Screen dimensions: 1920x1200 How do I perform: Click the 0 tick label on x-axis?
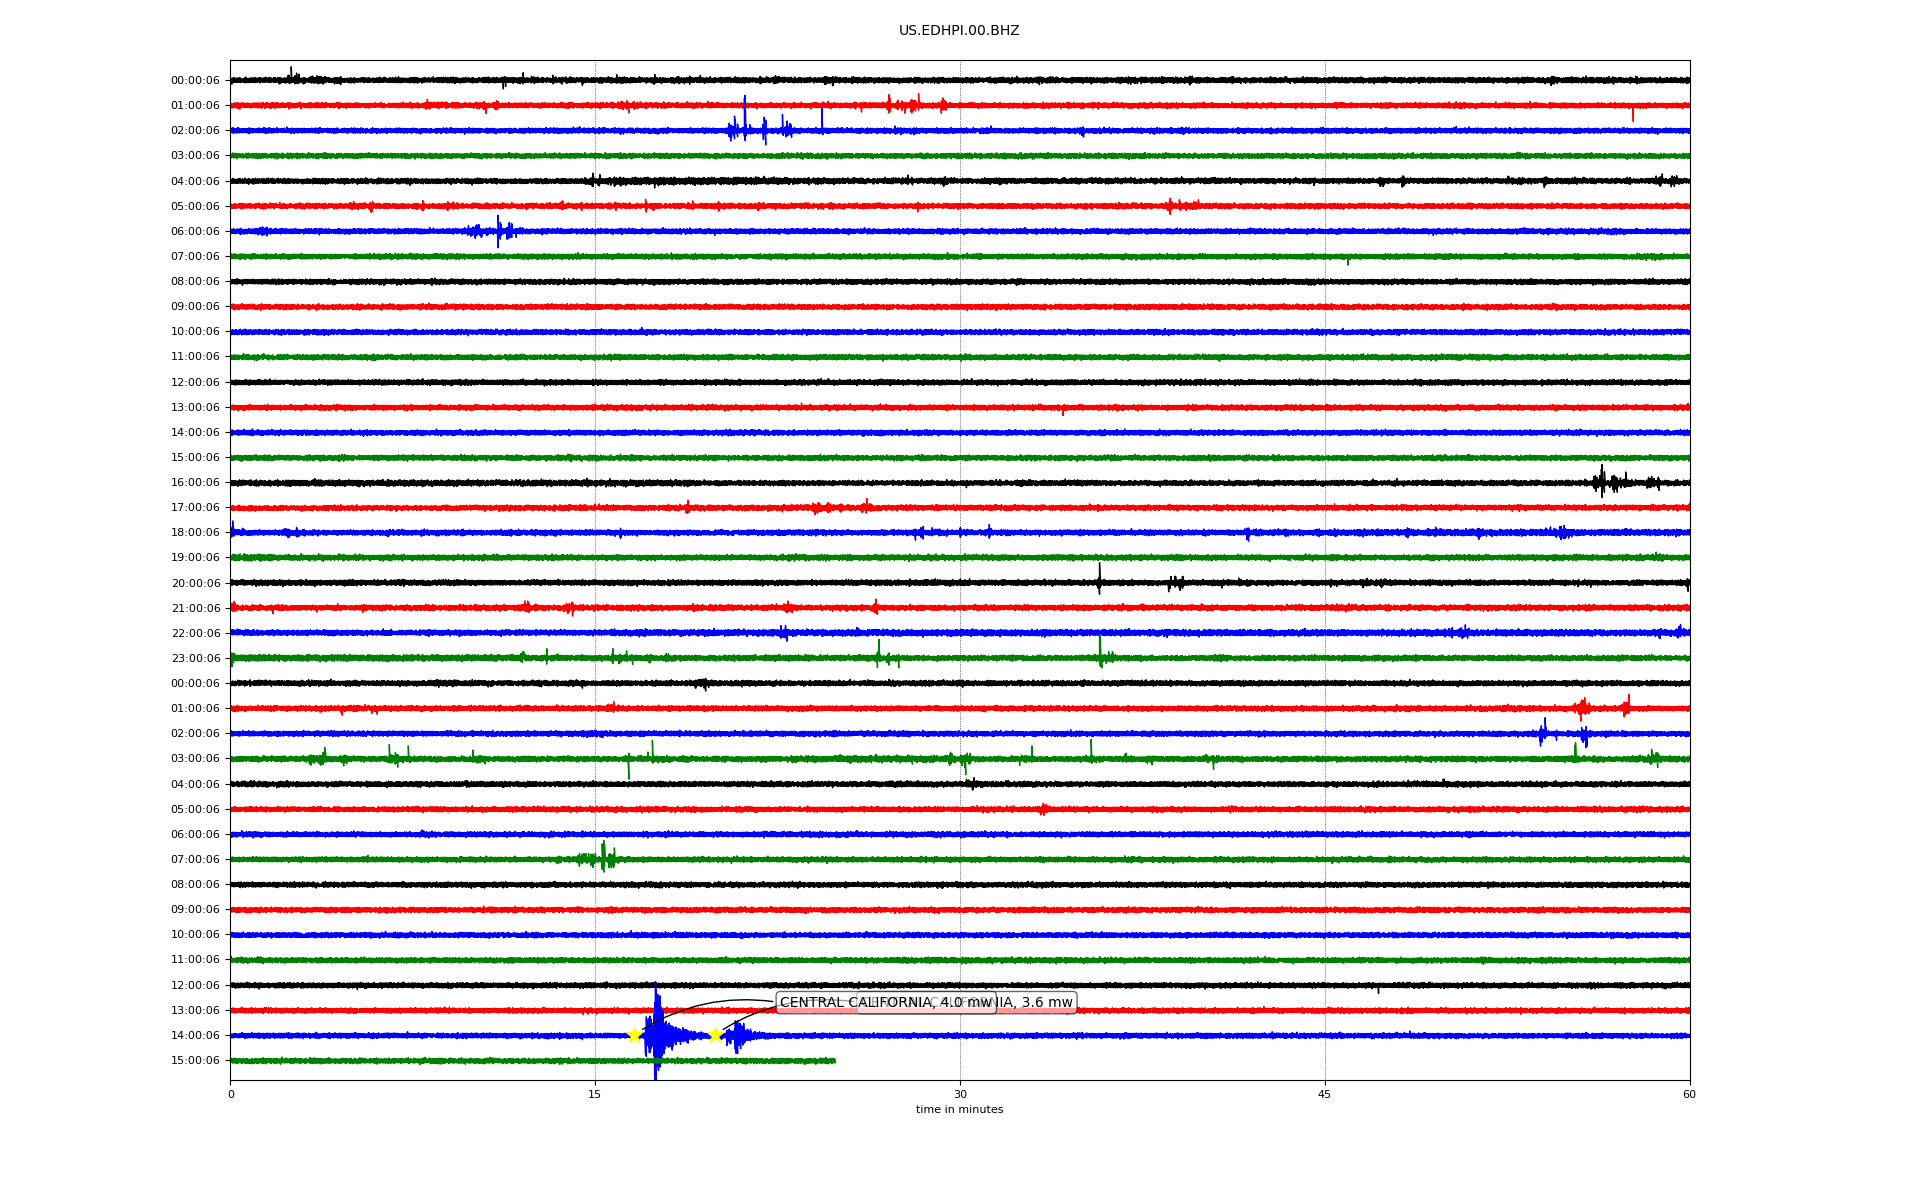231,1094
